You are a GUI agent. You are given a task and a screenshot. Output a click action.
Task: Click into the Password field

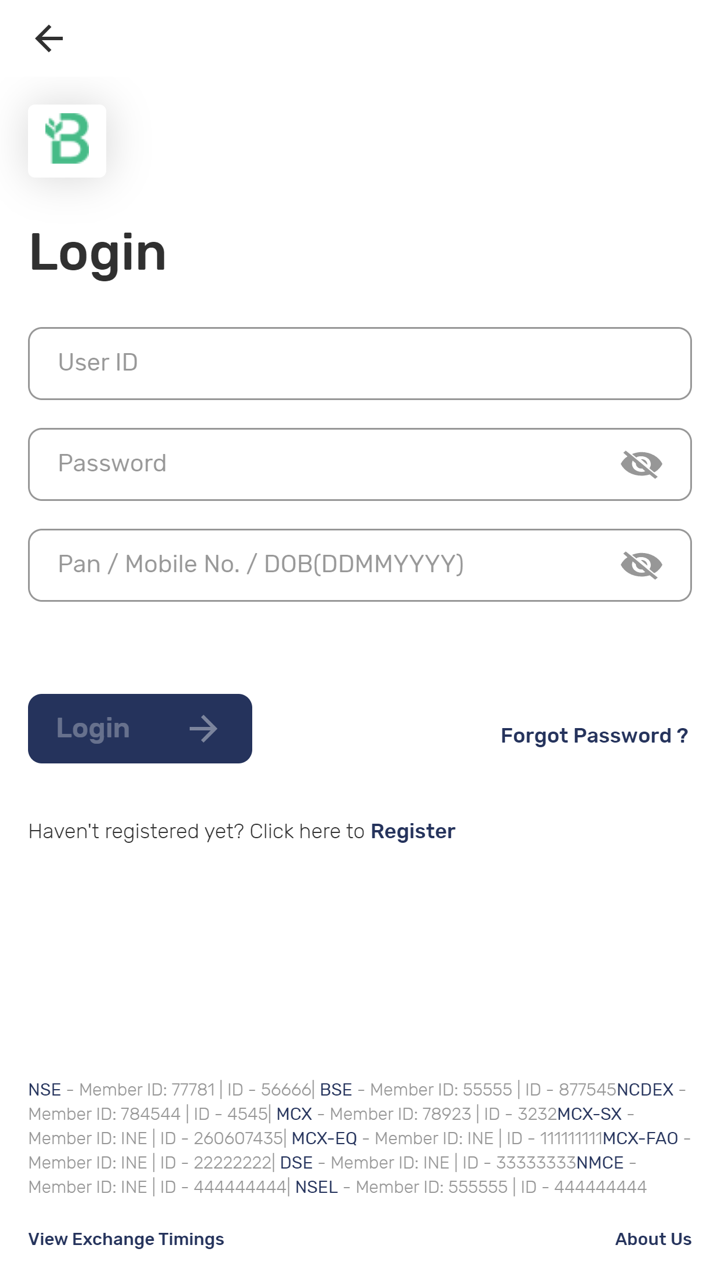coord(320,464)
